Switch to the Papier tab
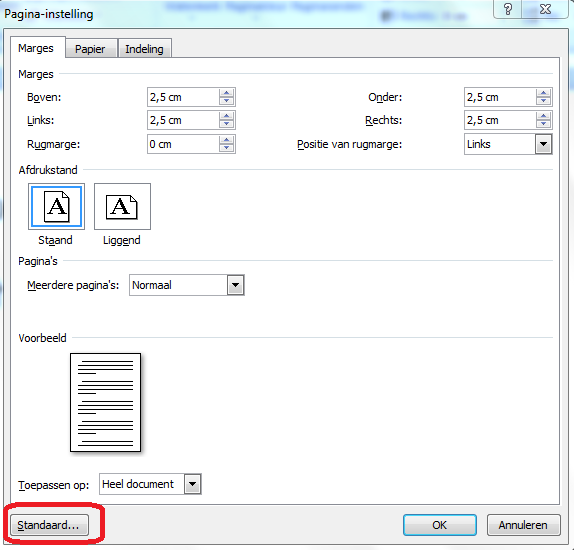Viewport: 574px width, 550px height. [x=90, y=49]
